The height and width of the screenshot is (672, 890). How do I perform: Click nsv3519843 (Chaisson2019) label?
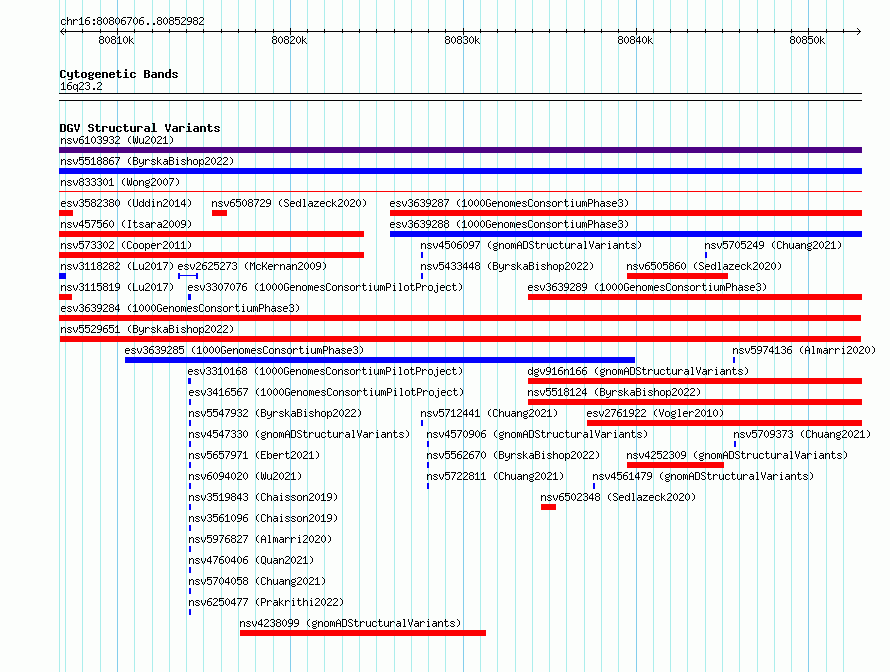[263, 497]
